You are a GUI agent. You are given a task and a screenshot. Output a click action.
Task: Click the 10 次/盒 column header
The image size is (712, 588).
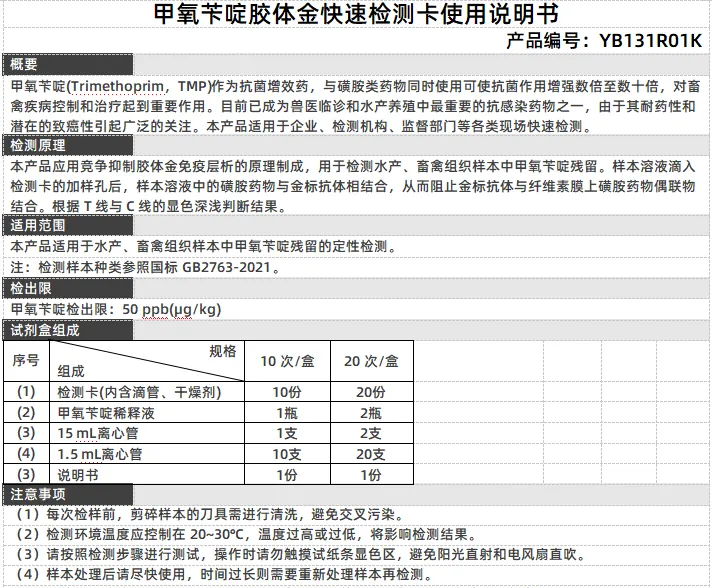point(287,361)
